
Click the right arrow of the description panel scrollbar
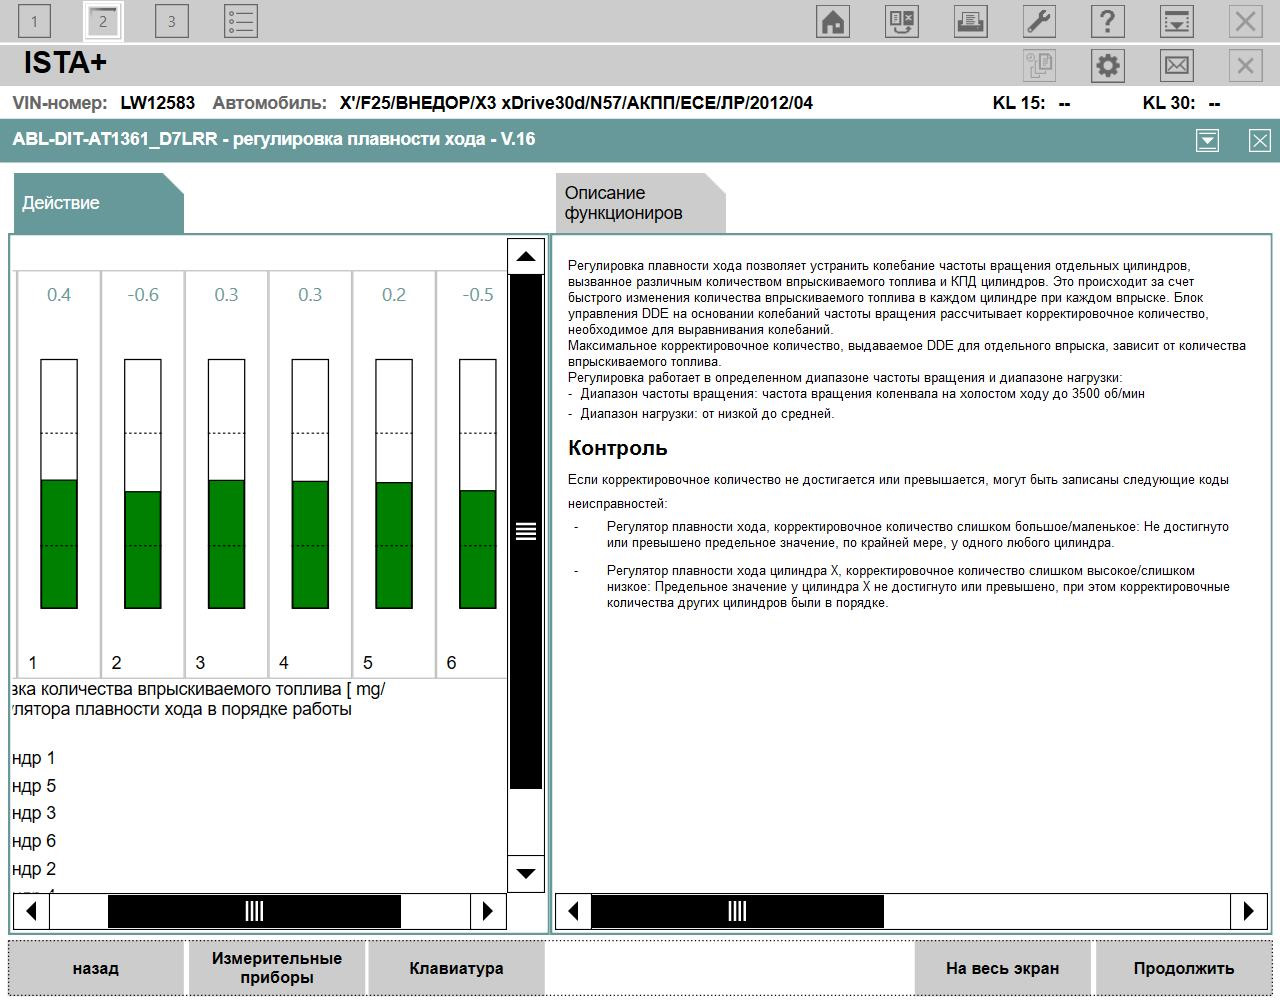(x=1249, y=911)
